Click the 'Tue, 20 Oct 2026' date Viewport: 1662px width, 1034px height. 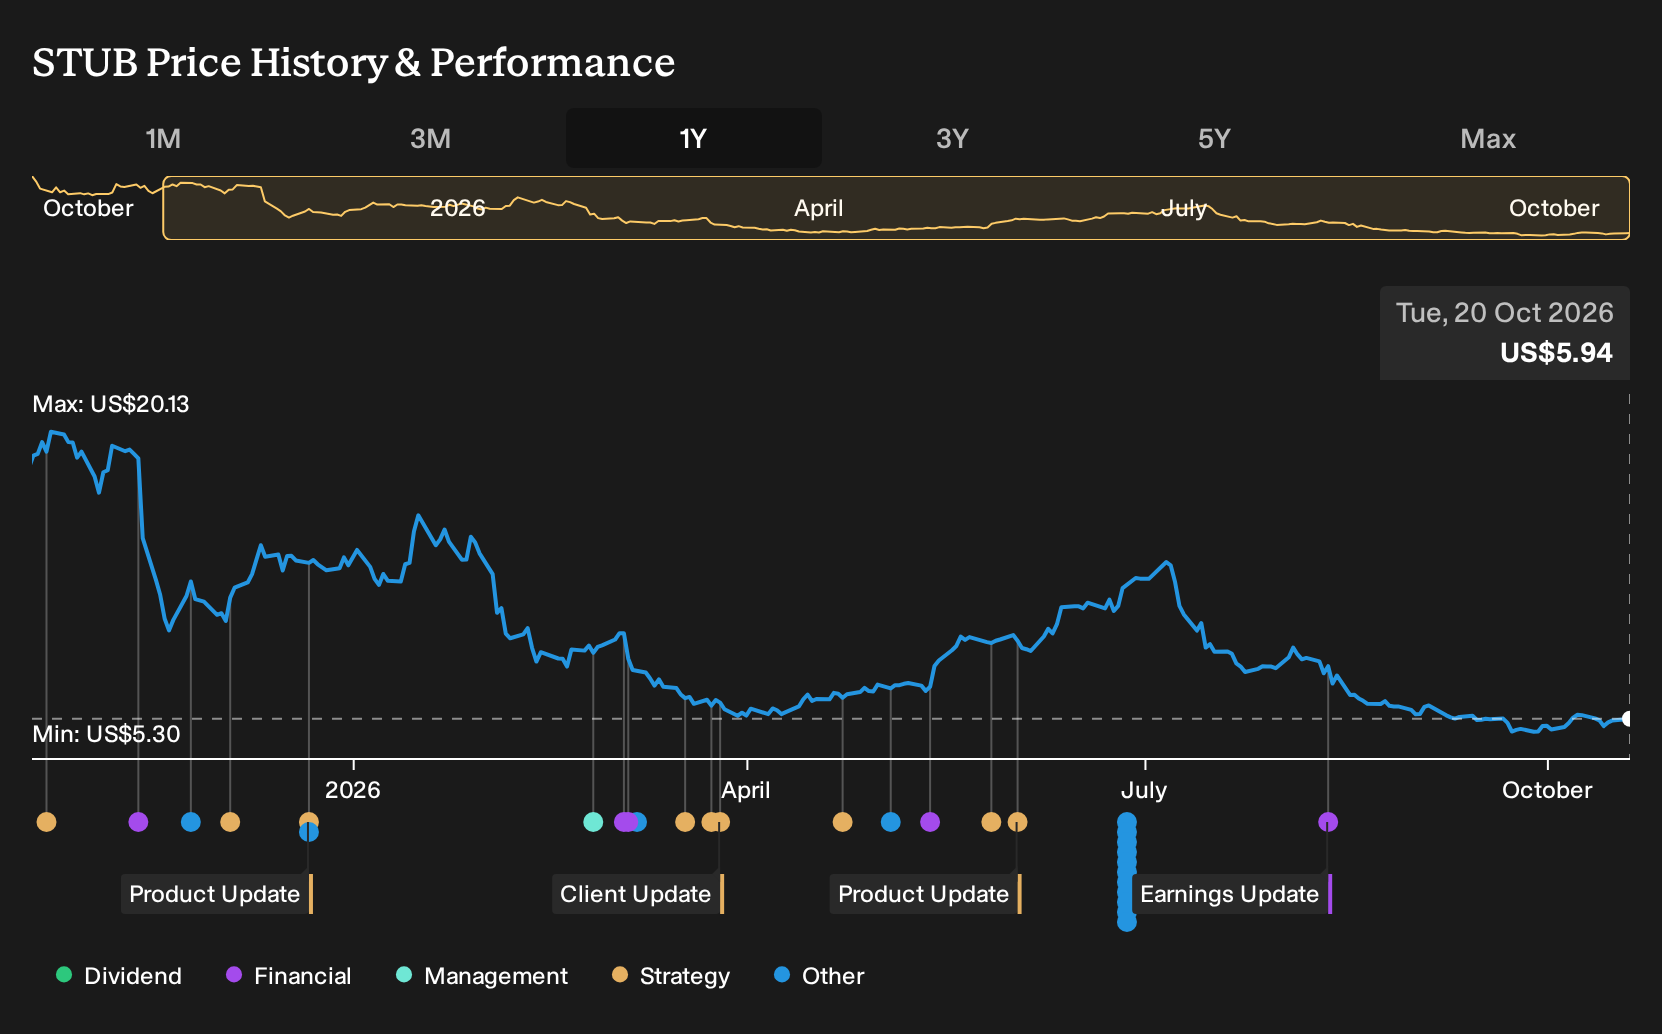point(1504,313)
